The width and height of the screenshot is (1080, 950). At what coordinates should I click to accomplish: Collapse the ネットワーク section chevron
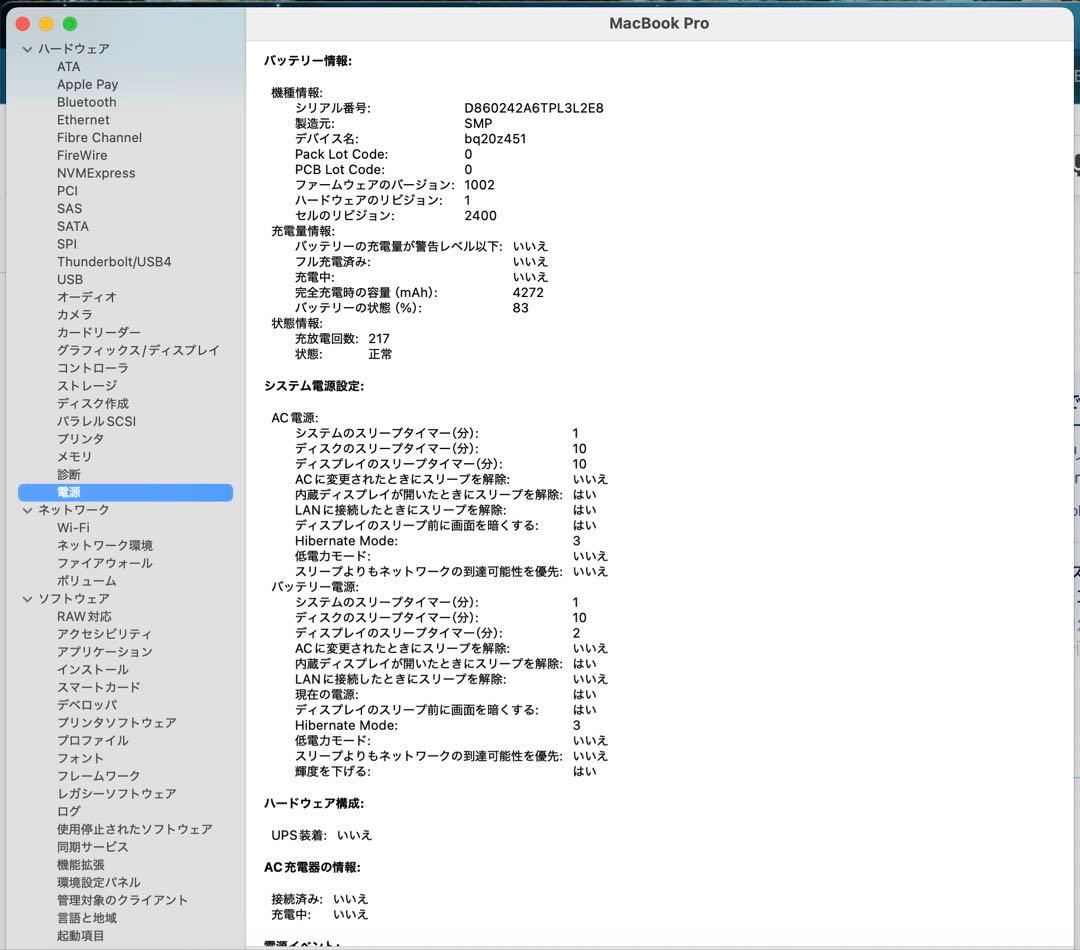point(27,510)
